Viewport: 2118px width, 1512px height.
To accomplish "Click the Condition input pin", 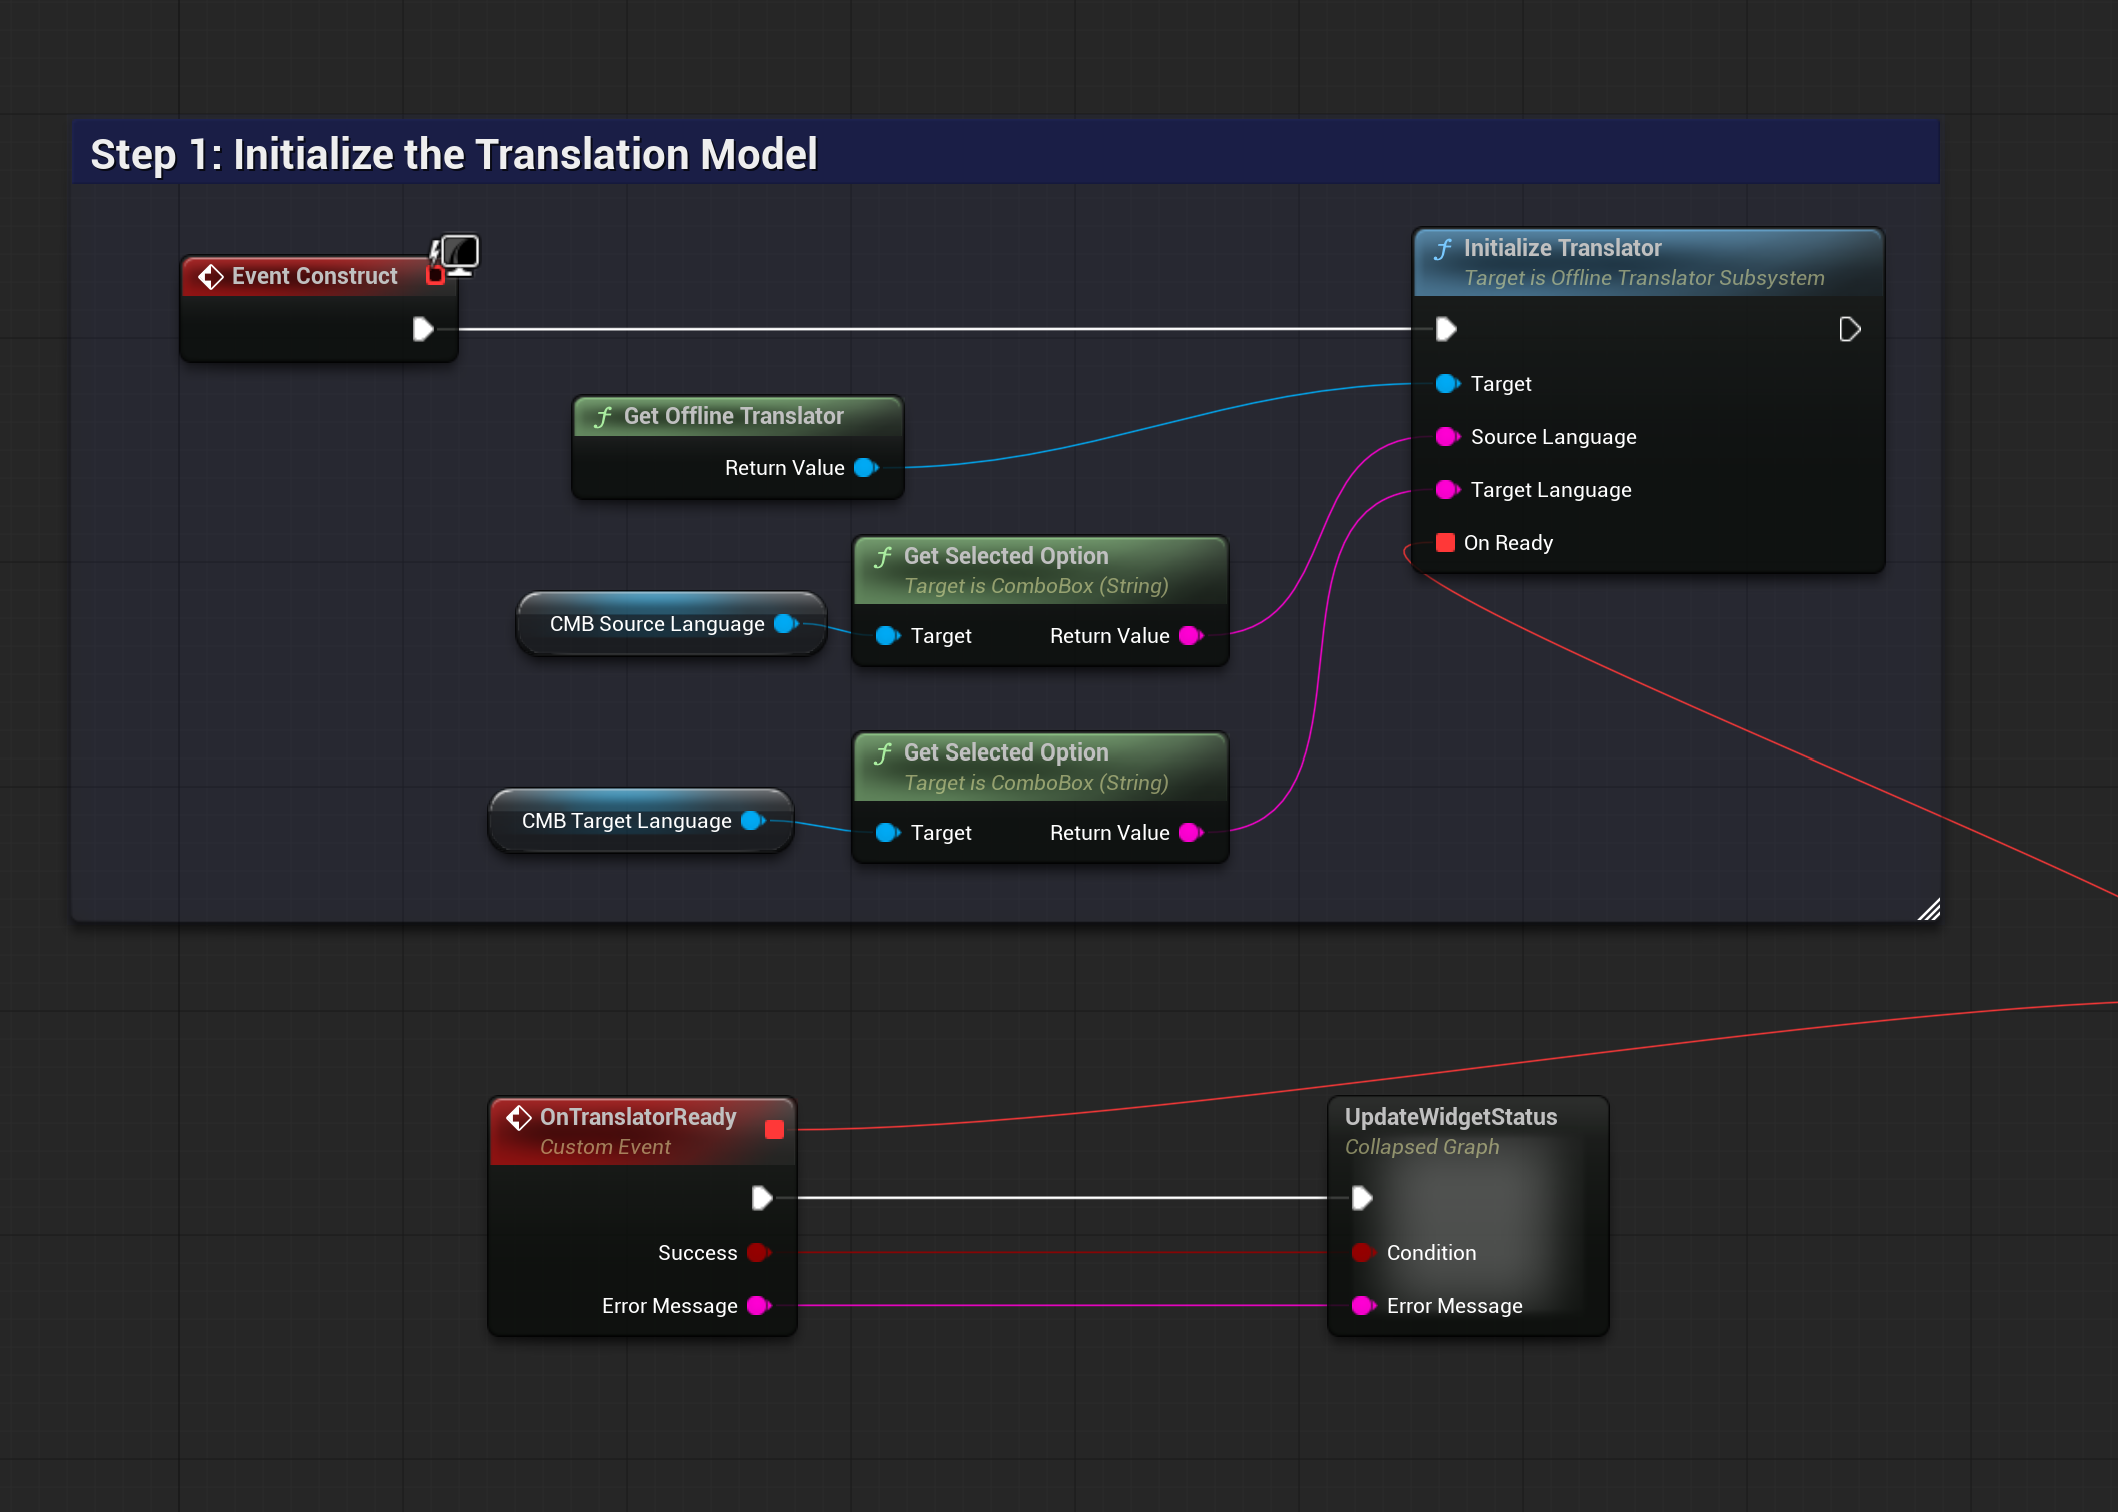I will click(1362, 1253).
